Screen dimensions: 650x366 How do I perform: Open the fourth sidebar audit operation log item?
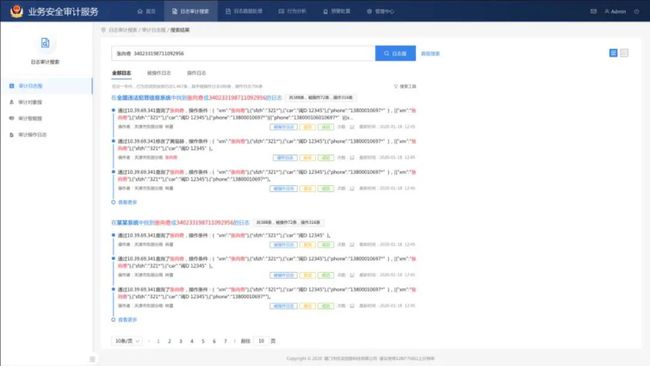click(46, 135)
